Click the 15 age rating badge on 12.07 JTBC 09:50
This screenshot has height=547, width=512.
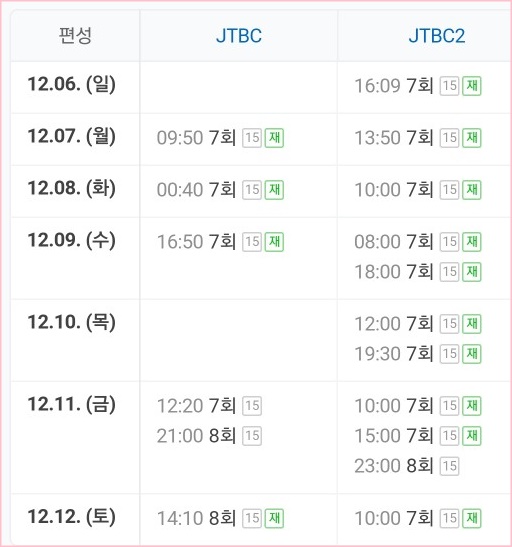(x=252, y=138)
